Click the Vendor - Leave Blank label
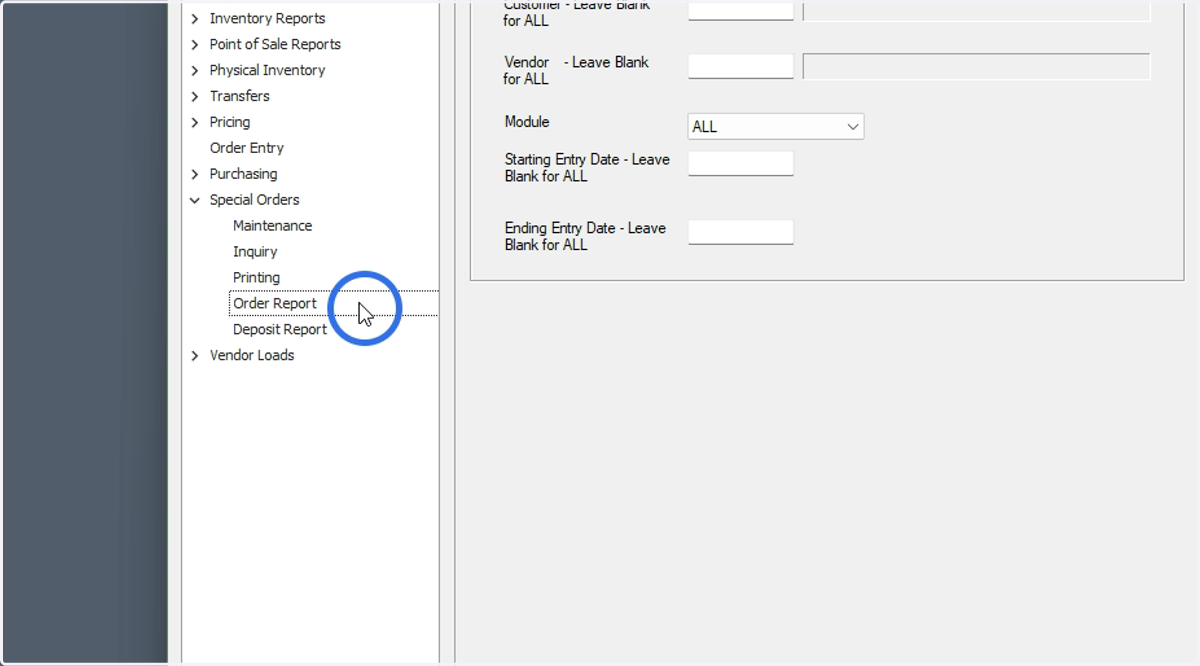 577,70
